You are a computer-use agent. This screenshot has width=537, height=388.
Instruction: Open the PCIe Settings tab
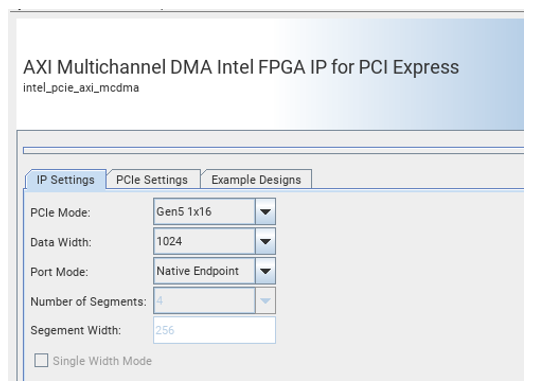tap(152, 179)
